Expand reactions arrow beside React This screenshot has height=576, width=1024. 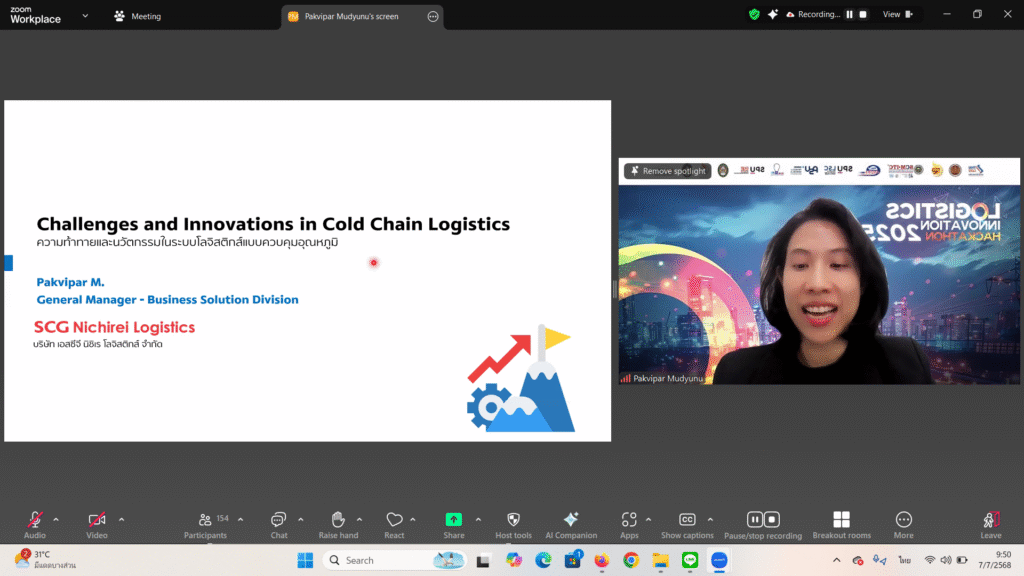tap(413, 520)
